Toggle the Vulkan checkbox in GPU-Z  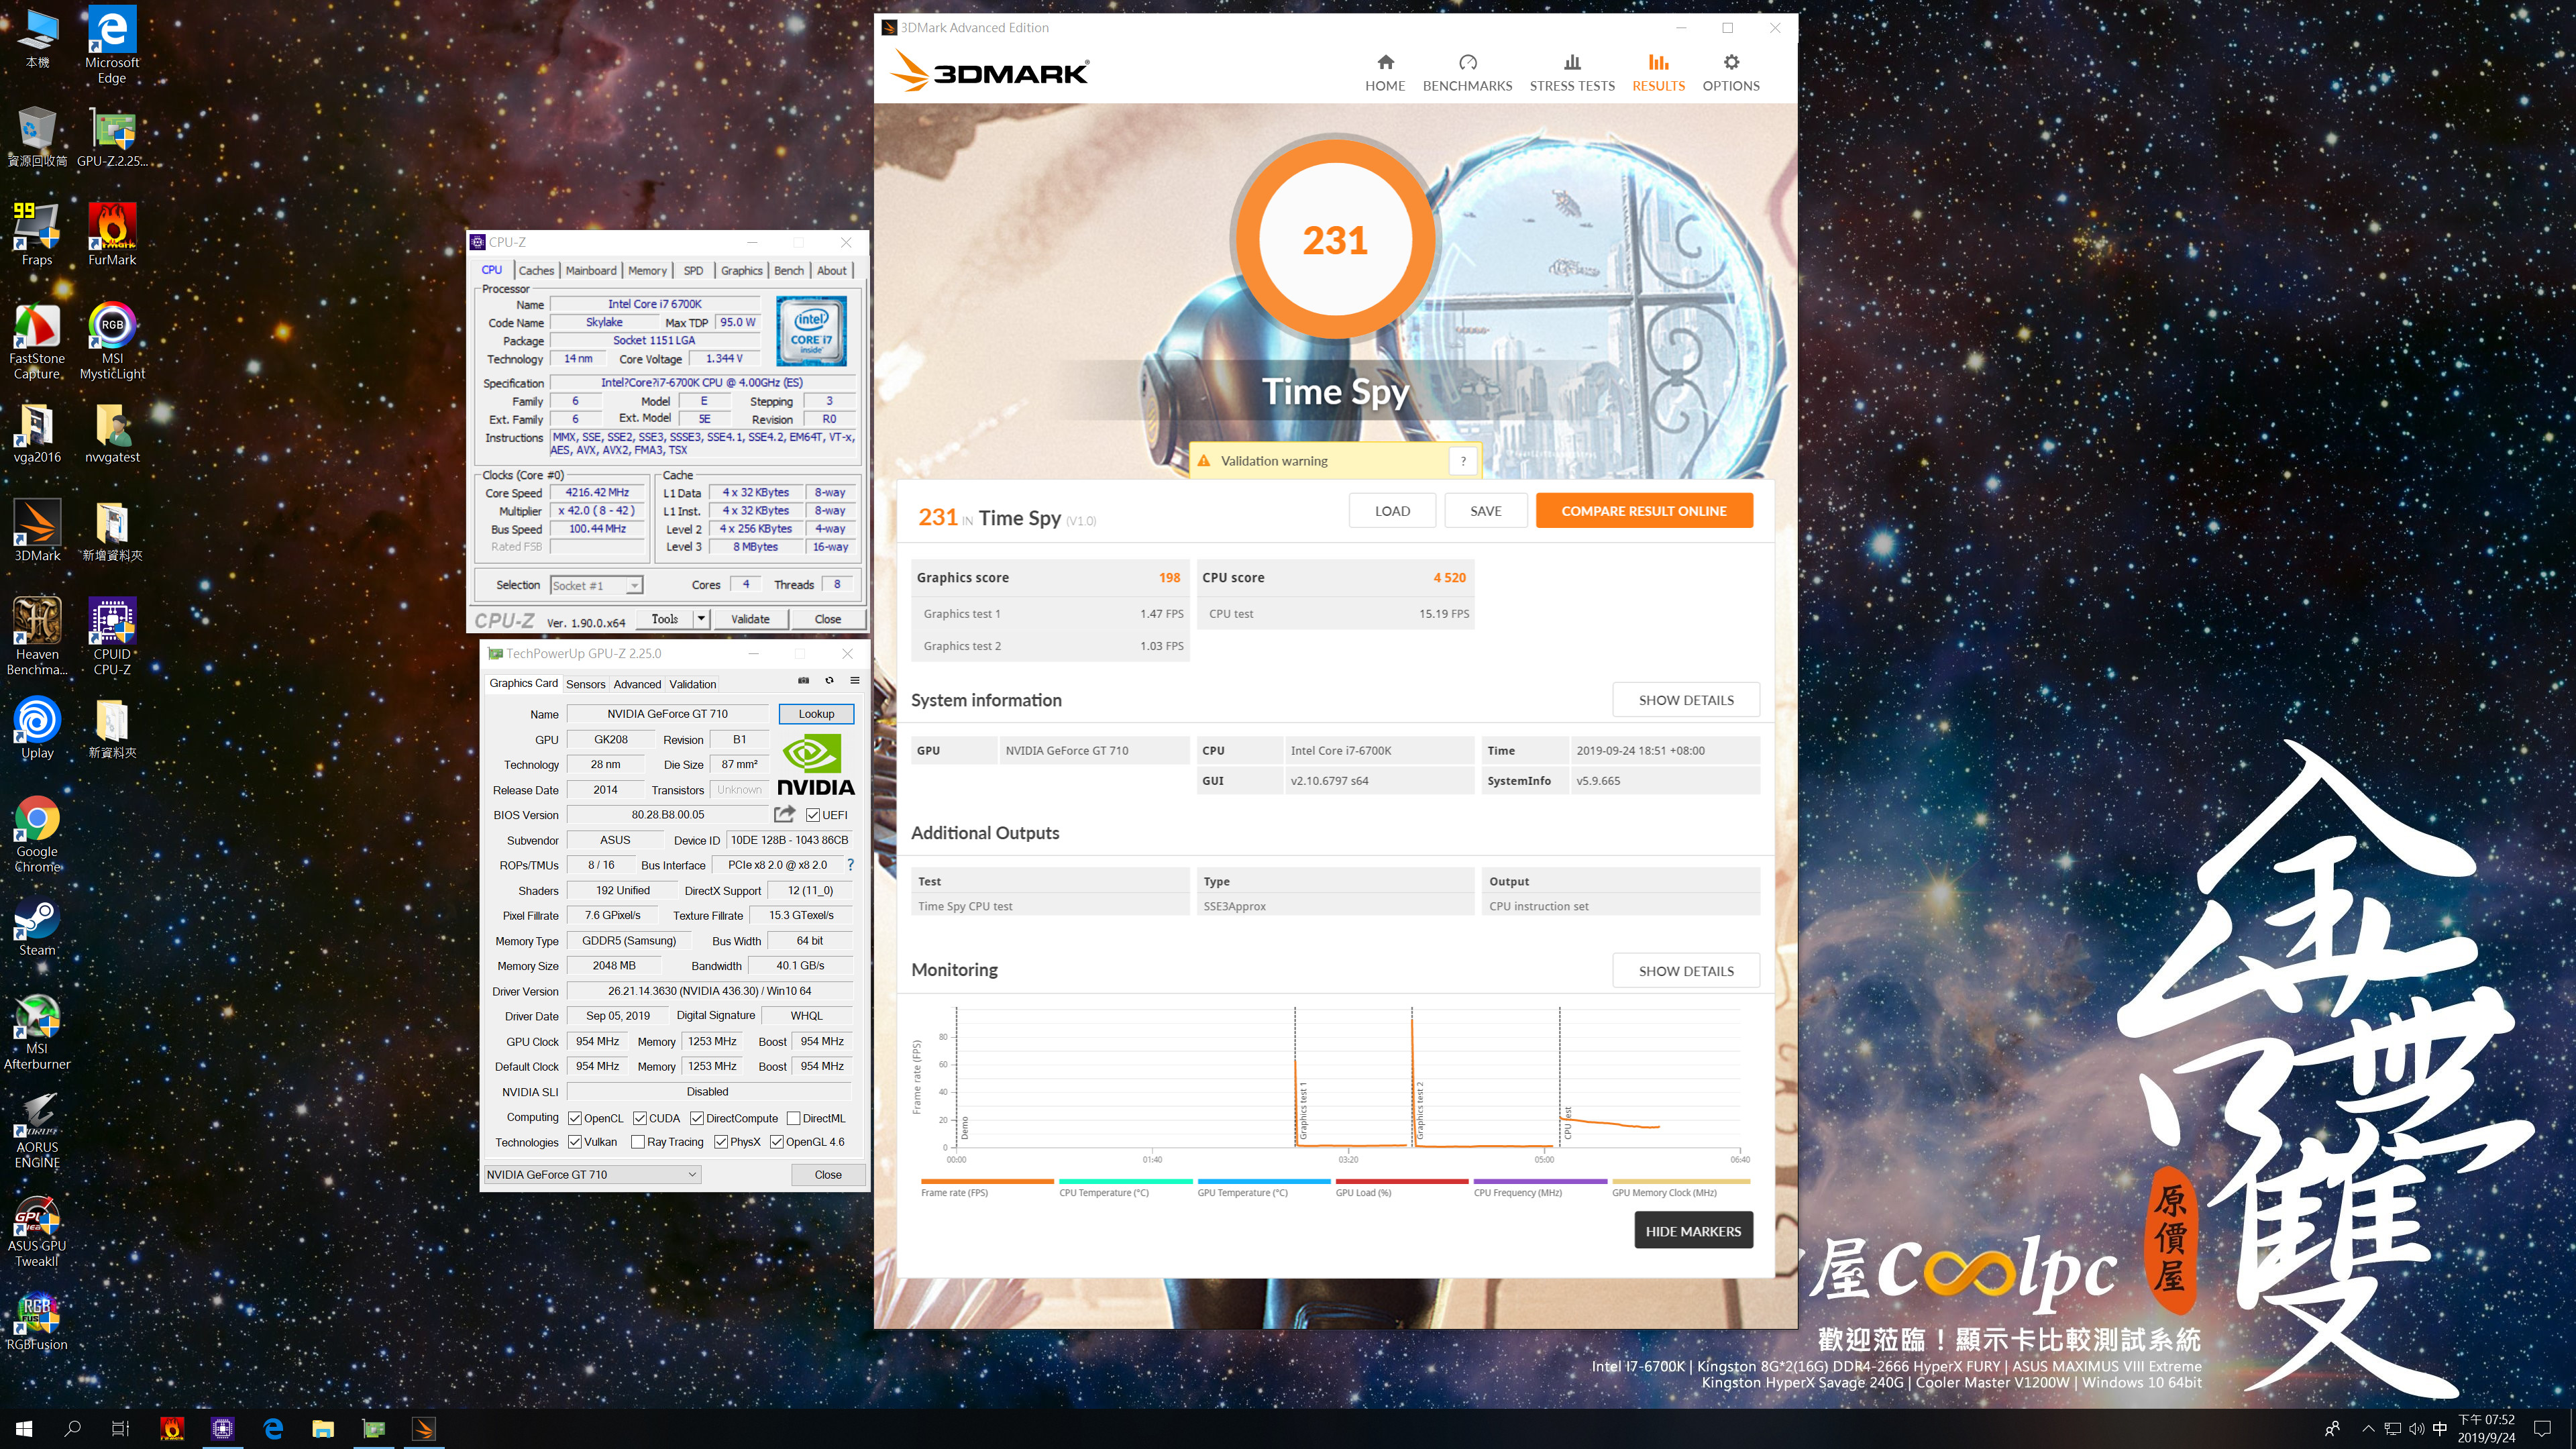click(575, 1142)
